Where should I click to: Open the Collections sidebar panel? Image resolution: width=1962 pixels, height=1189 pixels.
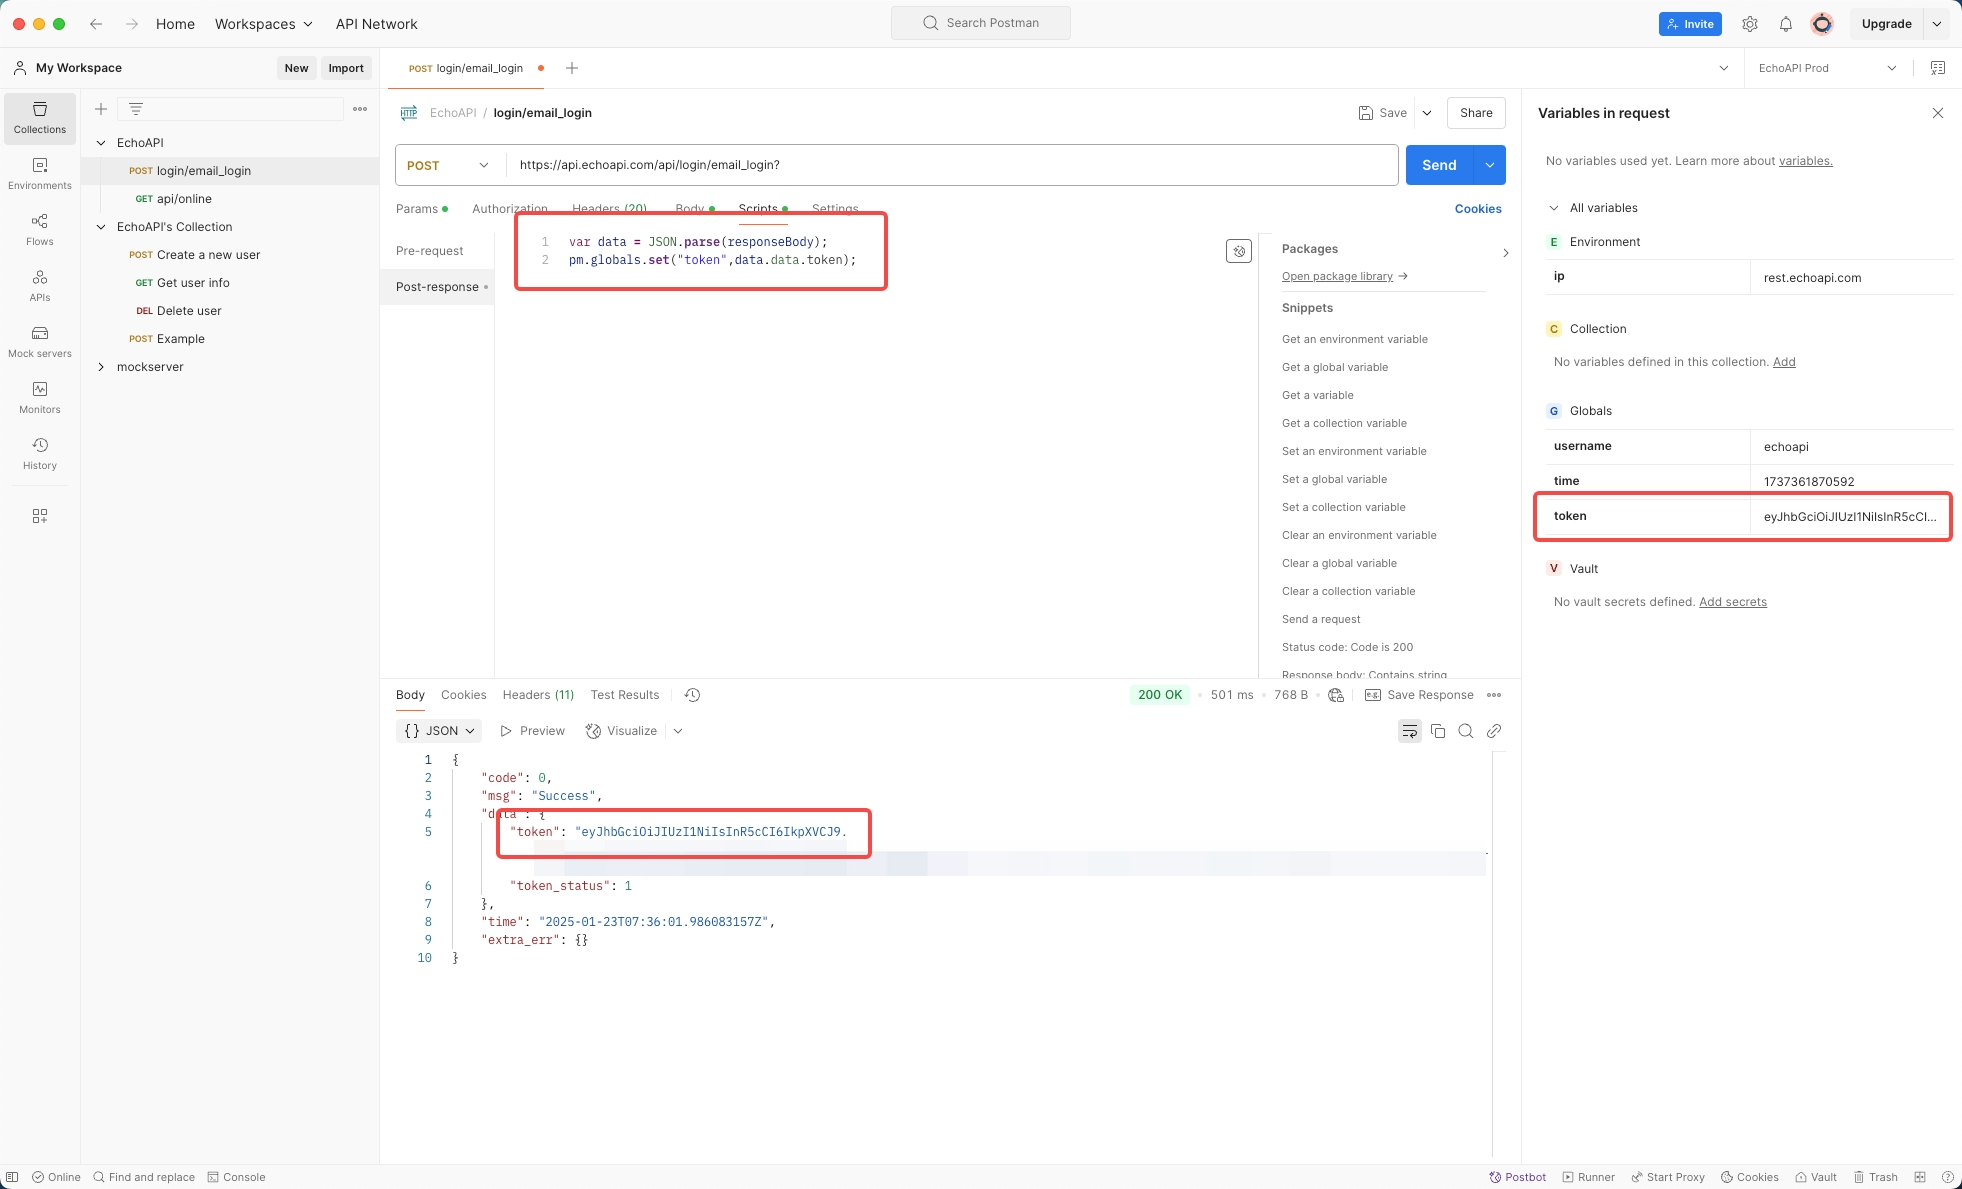(x=40, y=118)
